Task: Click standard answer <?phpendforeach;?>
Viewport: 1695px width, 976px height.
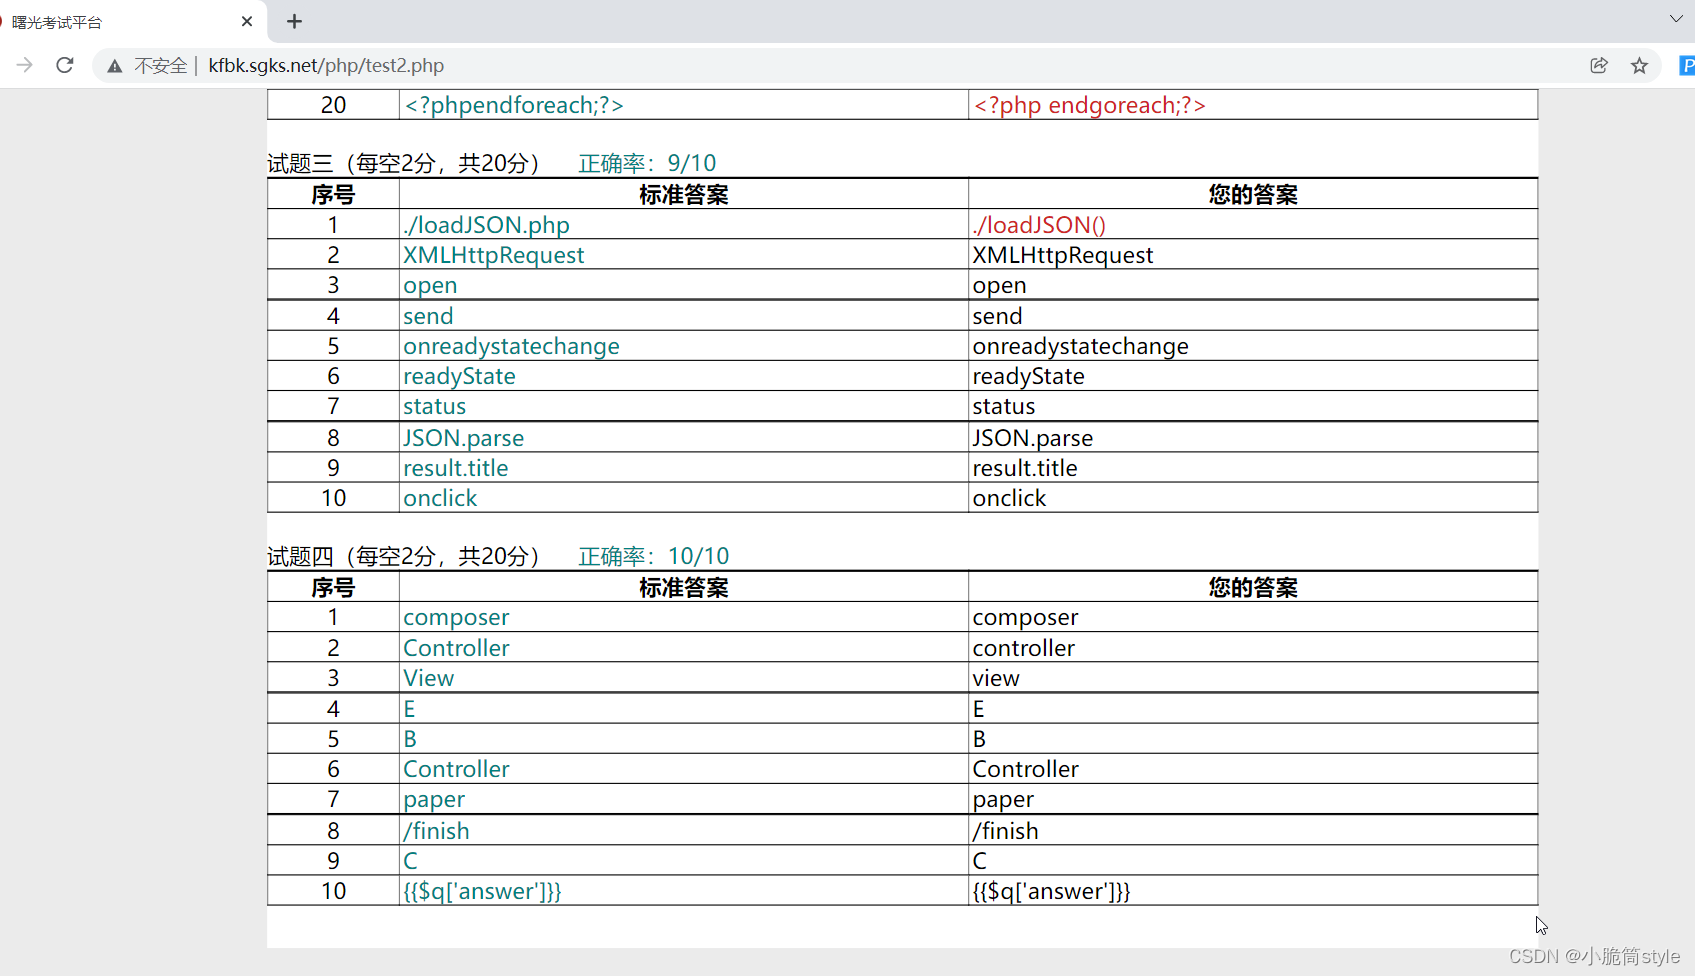Action: 514,105
